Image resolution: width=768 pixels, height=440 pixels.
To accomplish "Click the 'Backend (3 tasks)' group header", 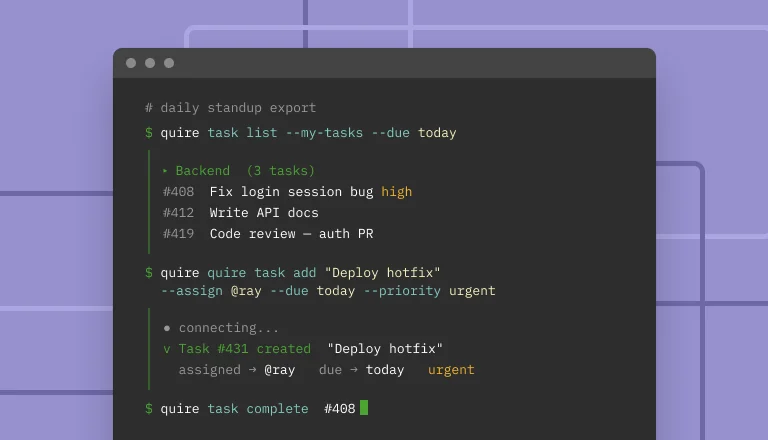I will [239, 171].
